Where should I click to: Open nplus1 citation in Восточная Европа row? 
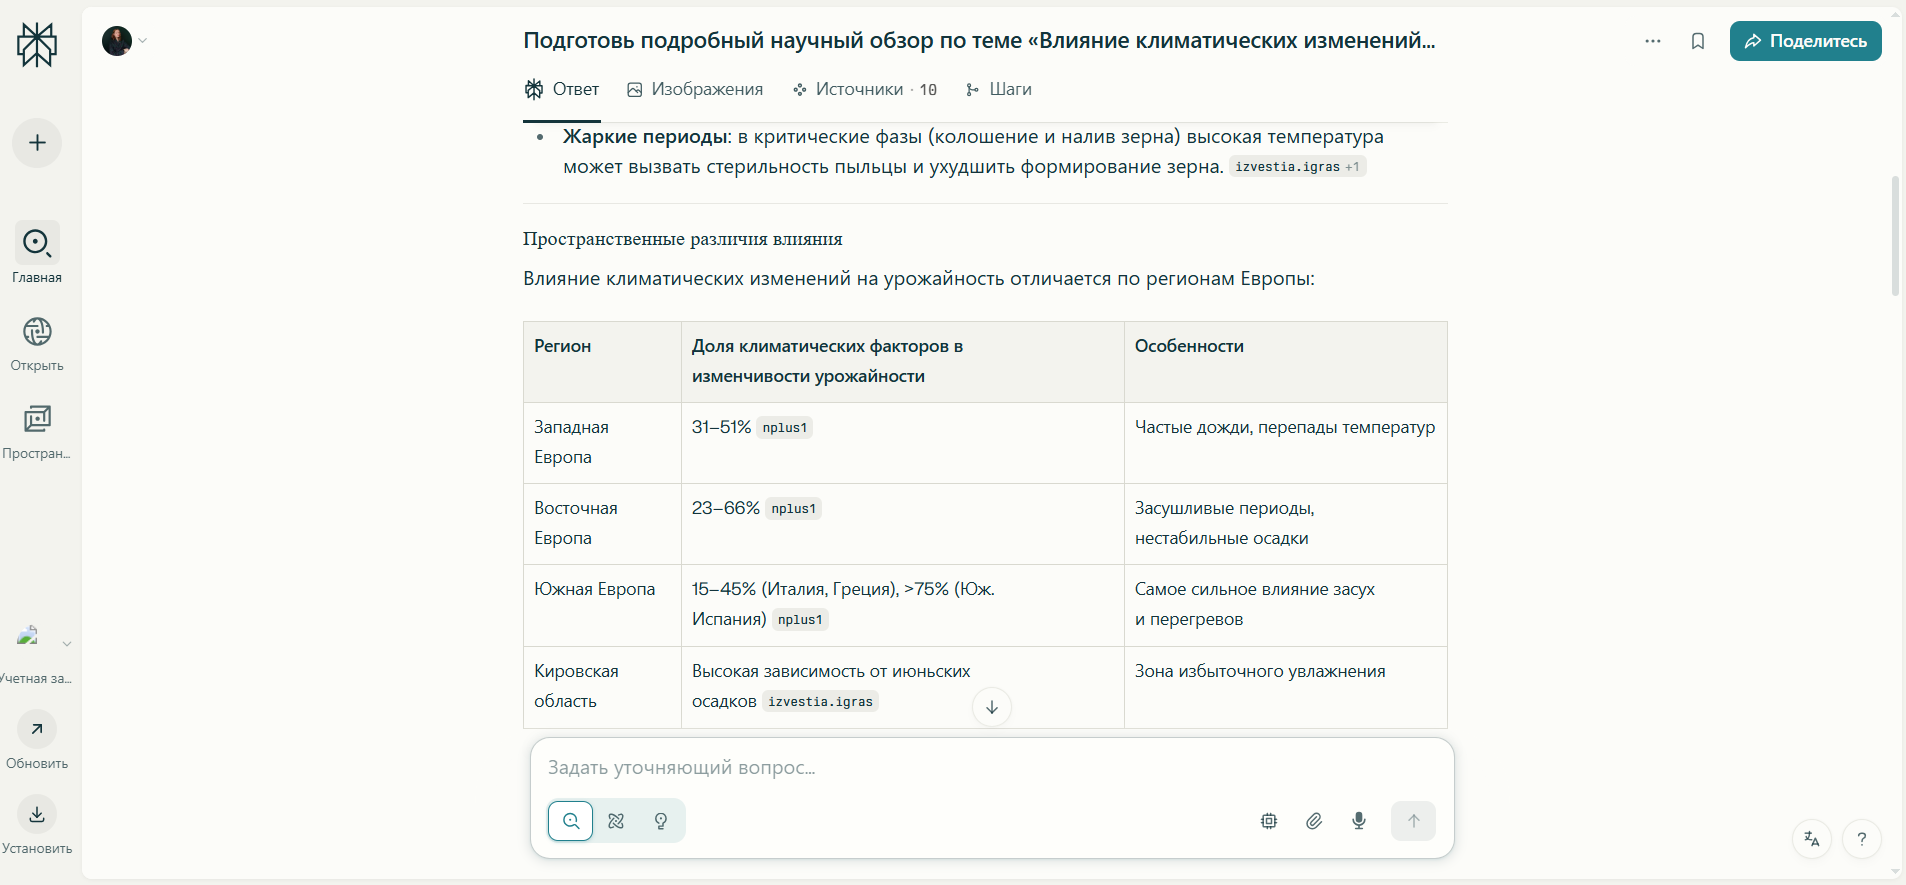coord(793,509)
